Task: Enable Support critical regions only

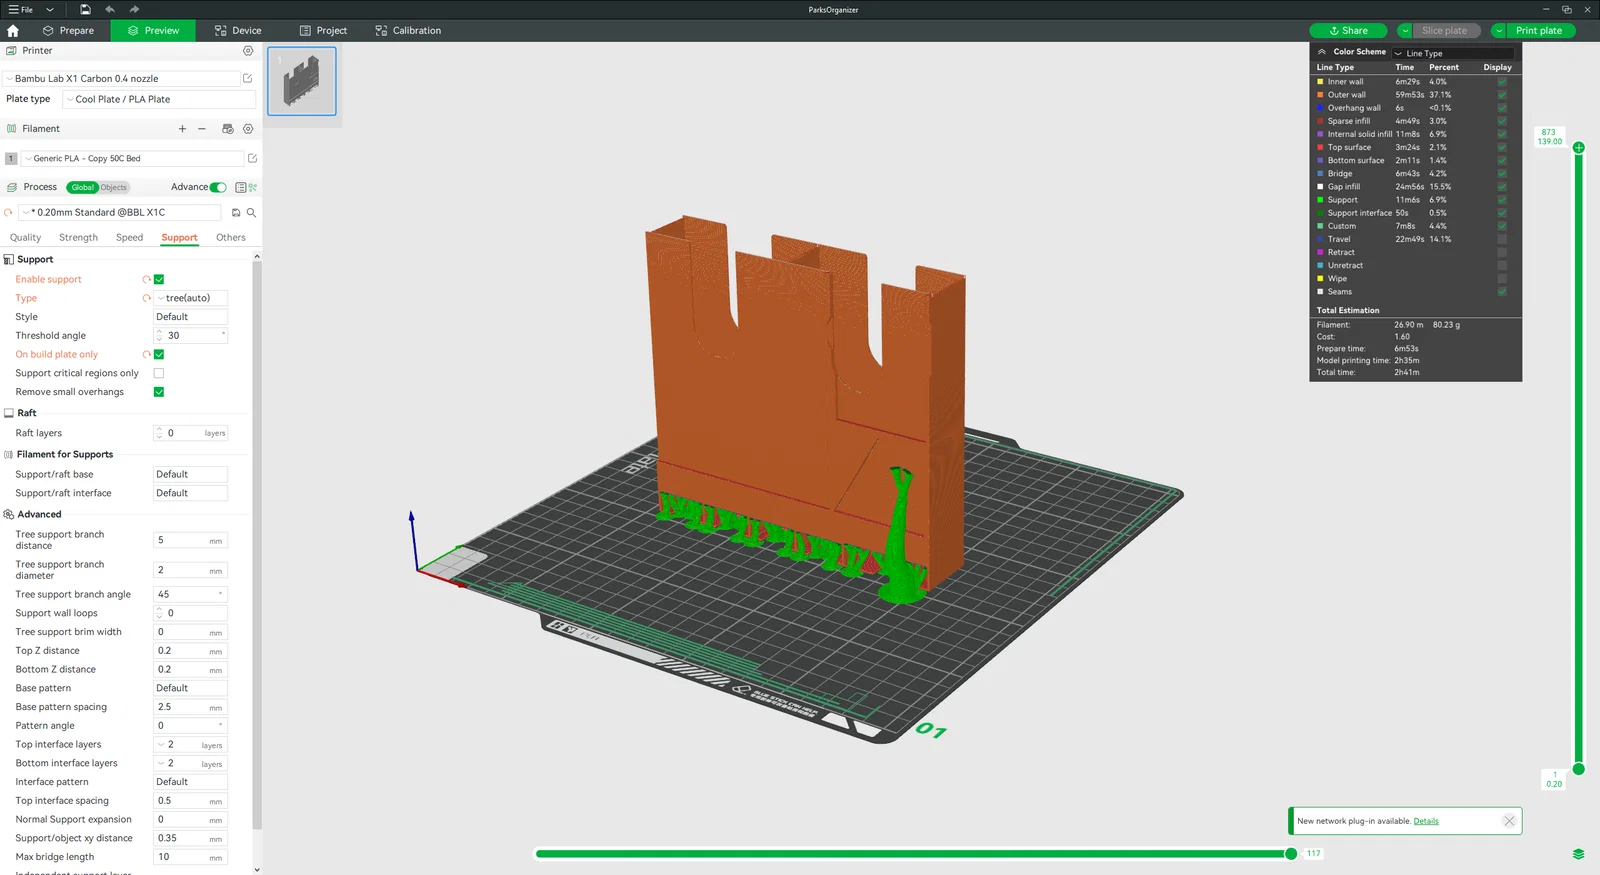Action: tap(159, 374)
